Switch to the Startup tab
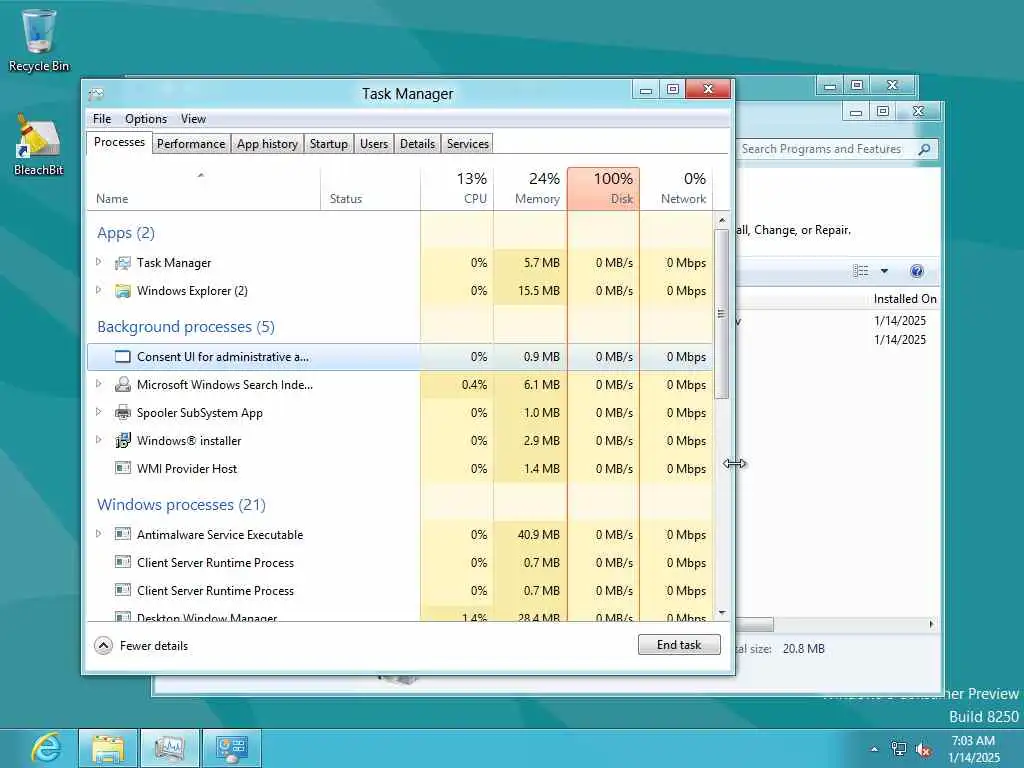Image resolution: width=1024 pixels, height=768 pixels. pos(328,144)
